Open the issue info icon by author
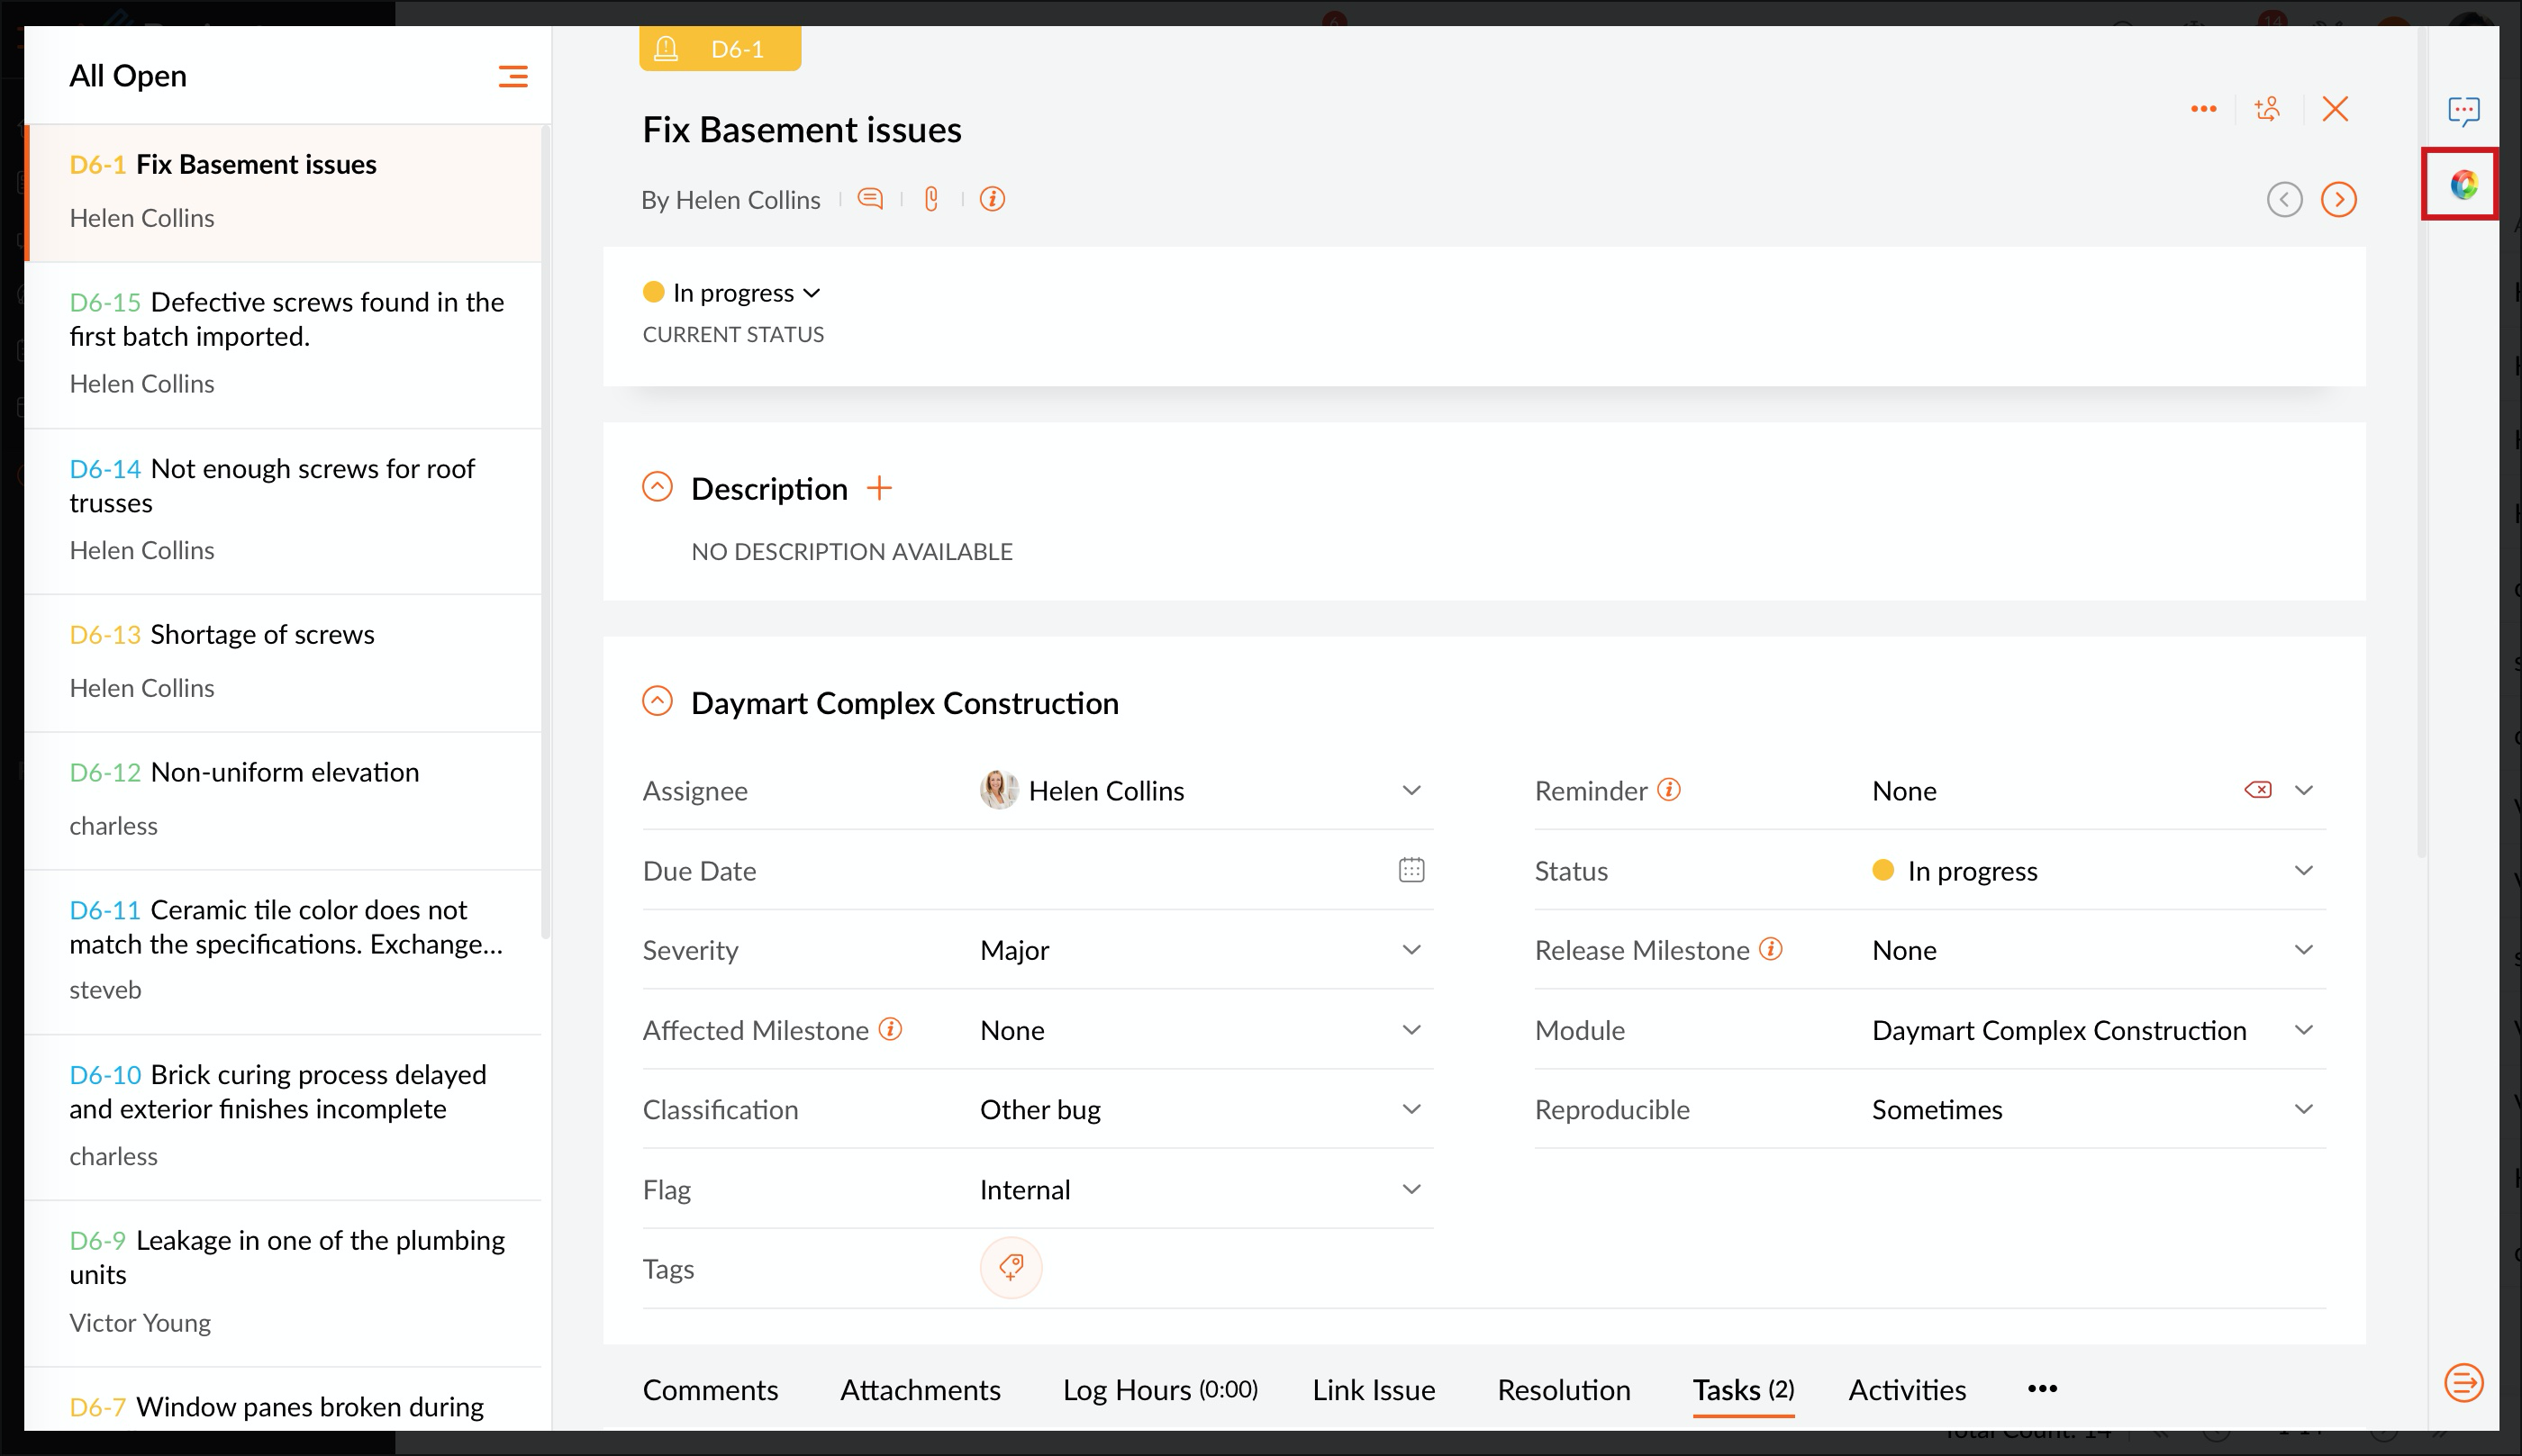 coord(992,199)
